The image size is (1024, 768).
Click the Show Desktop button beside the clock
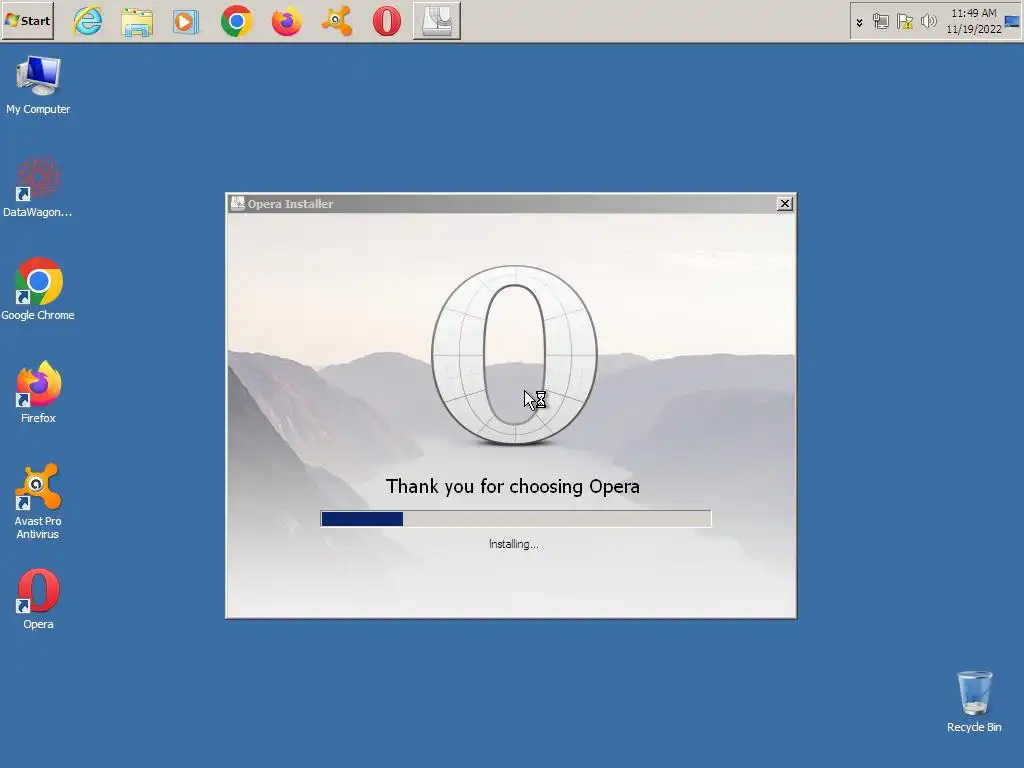tap(1012, 22)
